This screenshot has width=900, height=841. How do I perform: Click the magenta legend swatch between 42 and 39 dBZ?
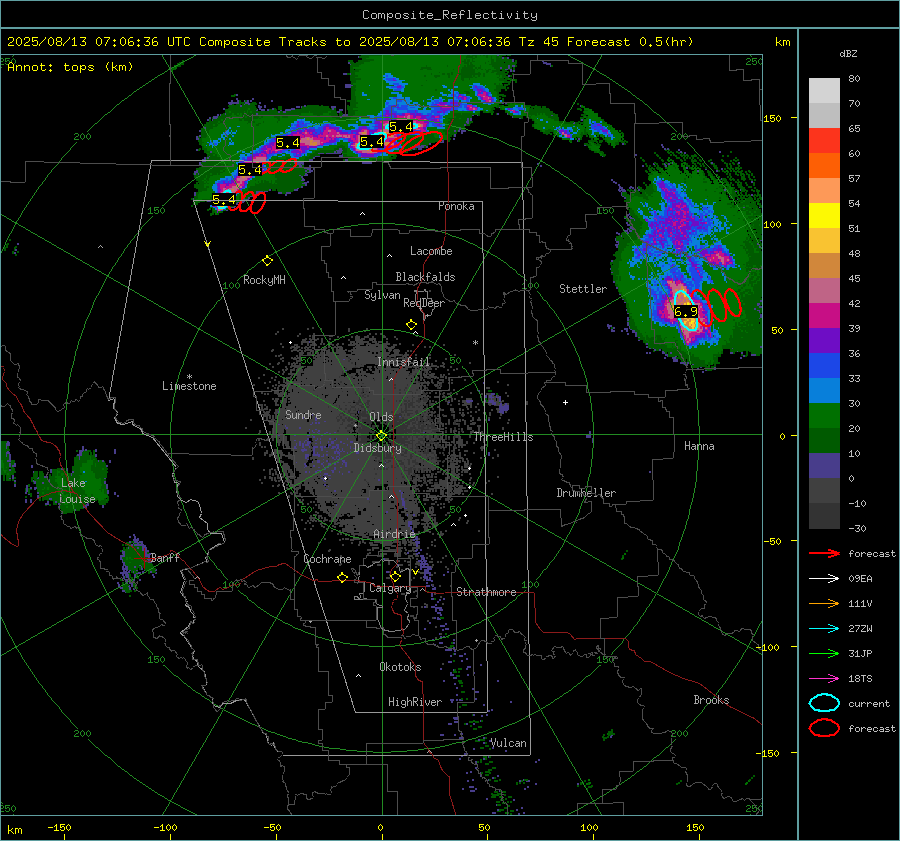824,316
